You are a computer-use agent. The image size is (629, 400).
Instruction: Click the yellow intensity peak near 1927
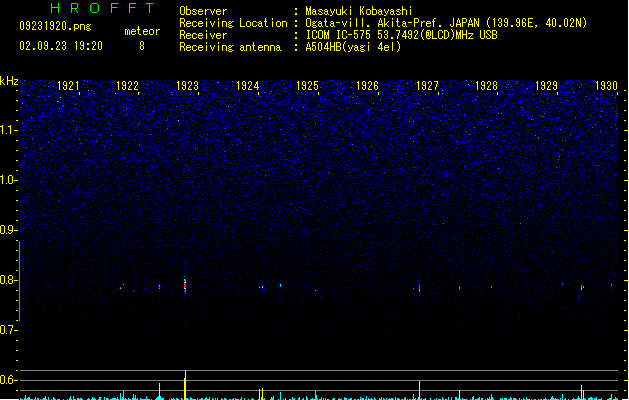420,390
